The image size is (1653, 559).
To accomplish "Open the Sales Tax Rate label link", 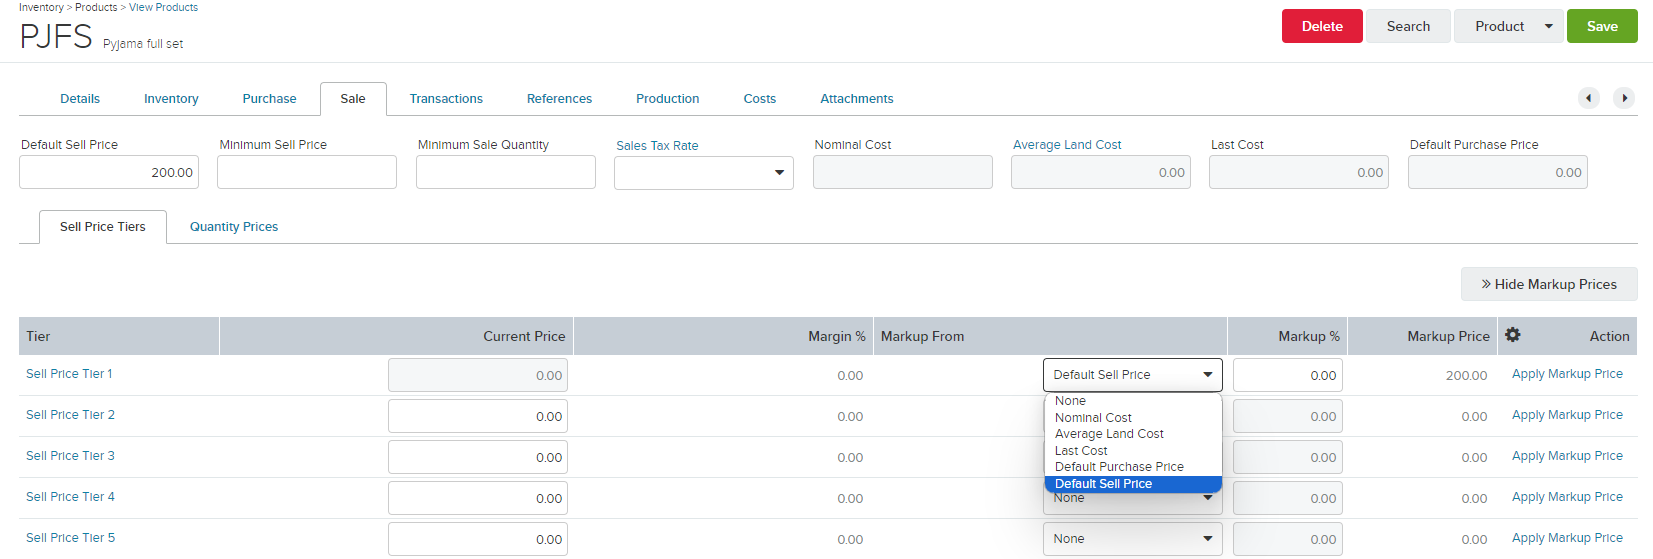I will (x=657, y=146).
